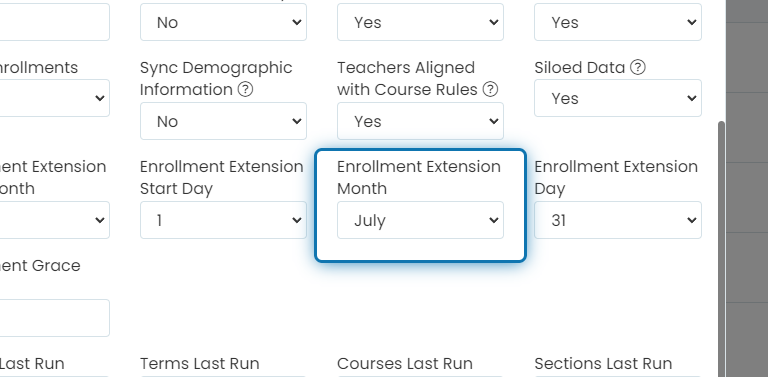Open the top-row dropdown showing No

click(x=223, y=22)
